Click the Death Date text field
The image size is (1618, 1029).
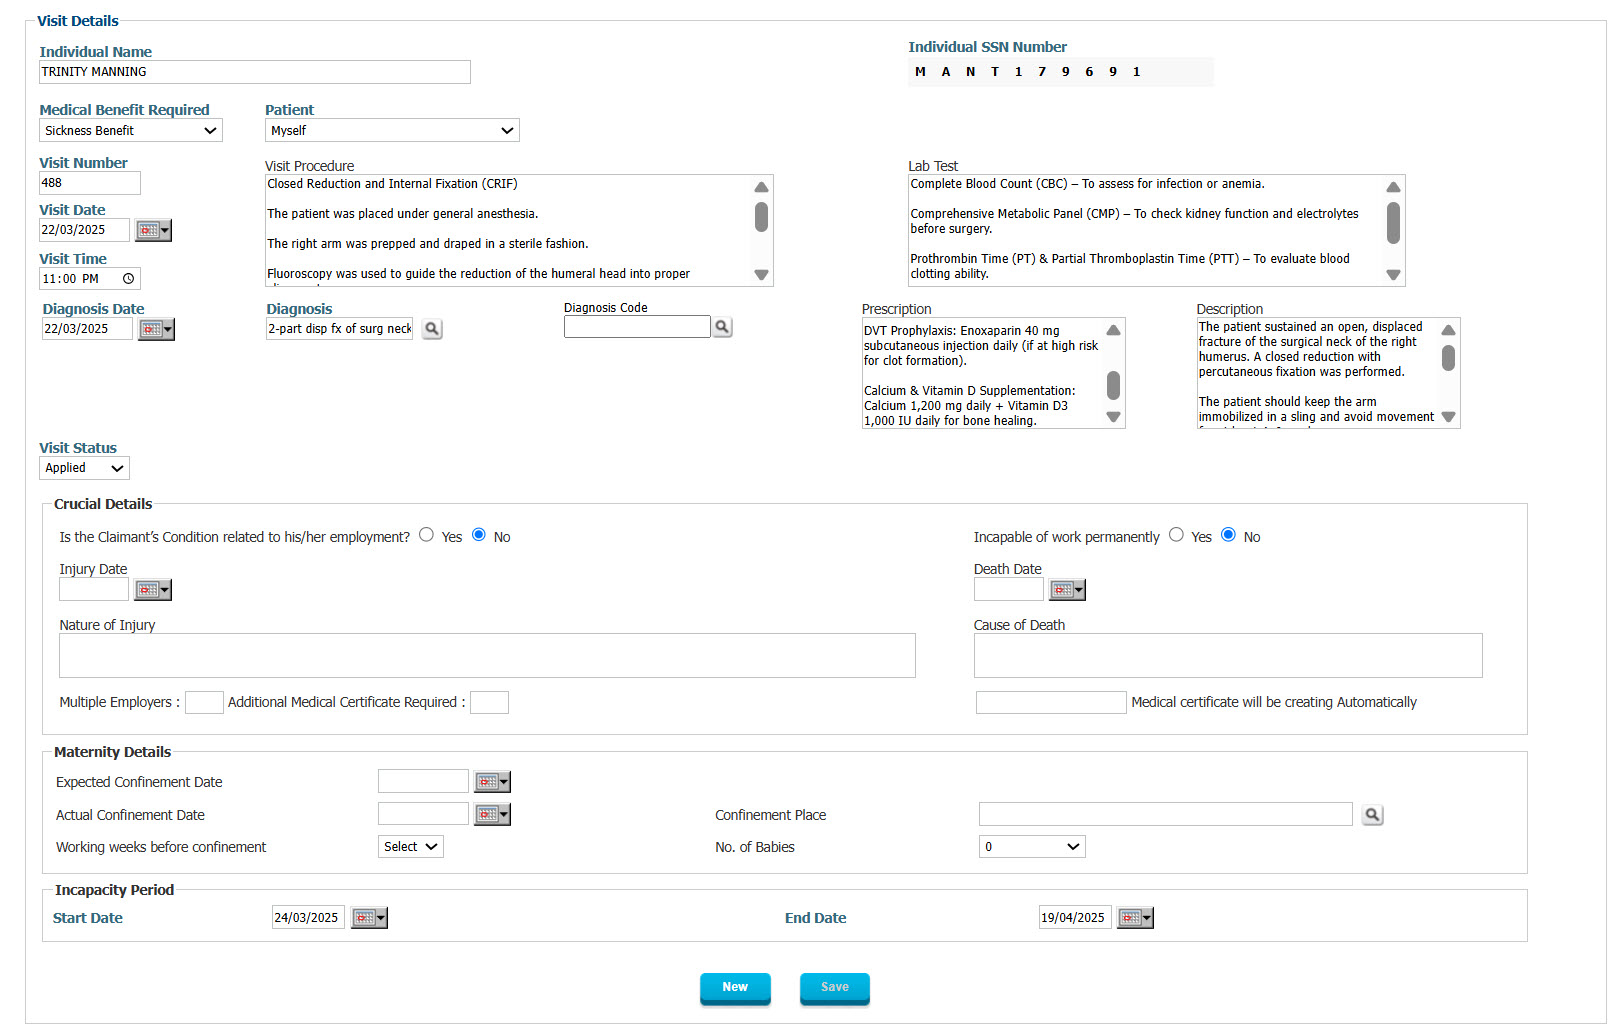1009,590
